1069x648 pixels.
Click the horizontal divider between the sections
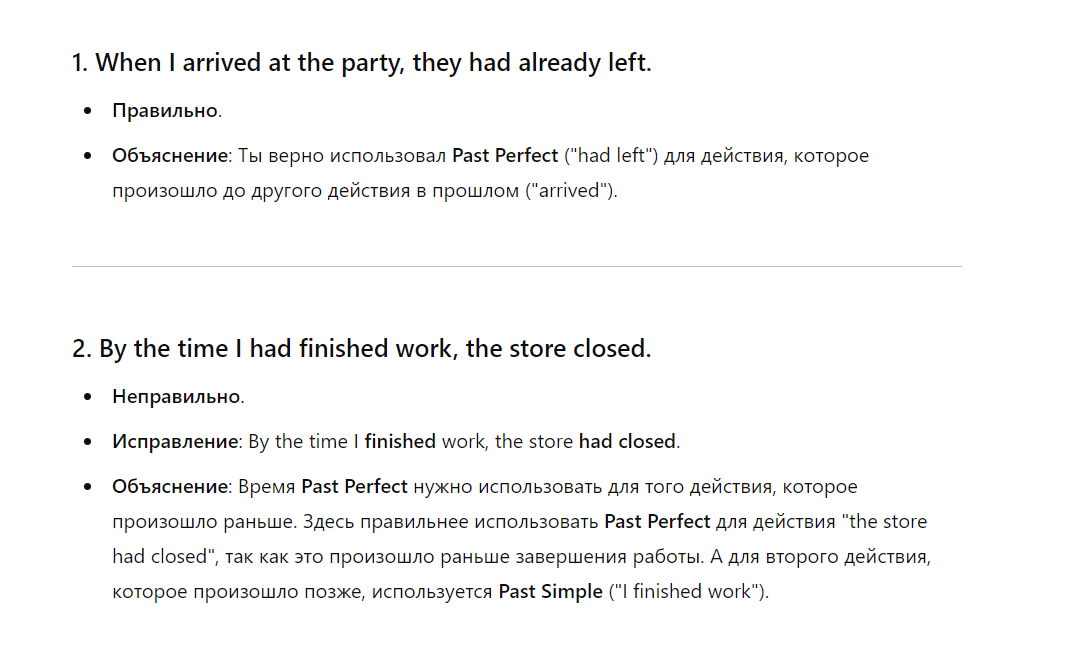click(x=516, y=267)
